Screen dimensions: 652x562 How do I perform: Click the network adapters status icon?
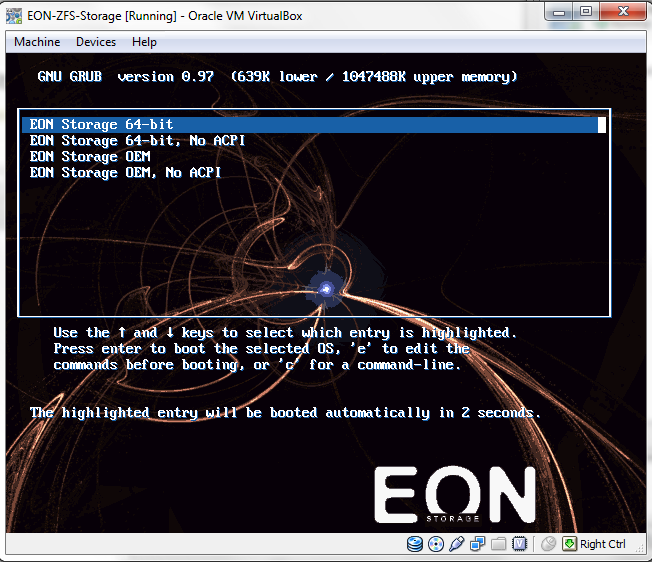point(477,544)
